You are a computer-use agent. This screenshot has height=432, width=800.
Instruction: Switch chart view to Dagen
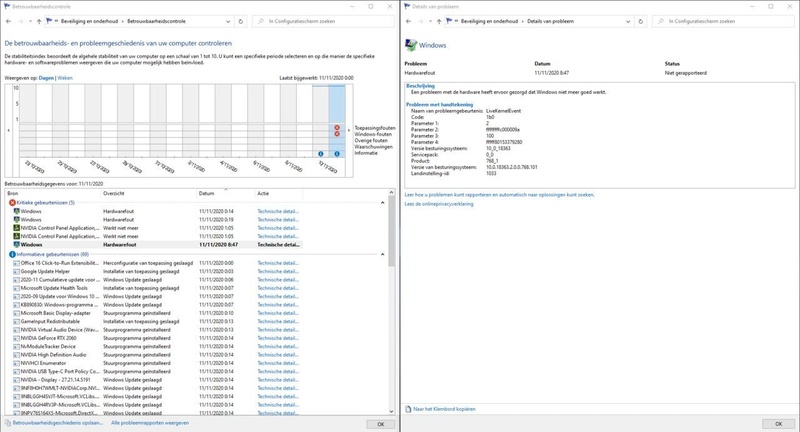coord(46,78)
